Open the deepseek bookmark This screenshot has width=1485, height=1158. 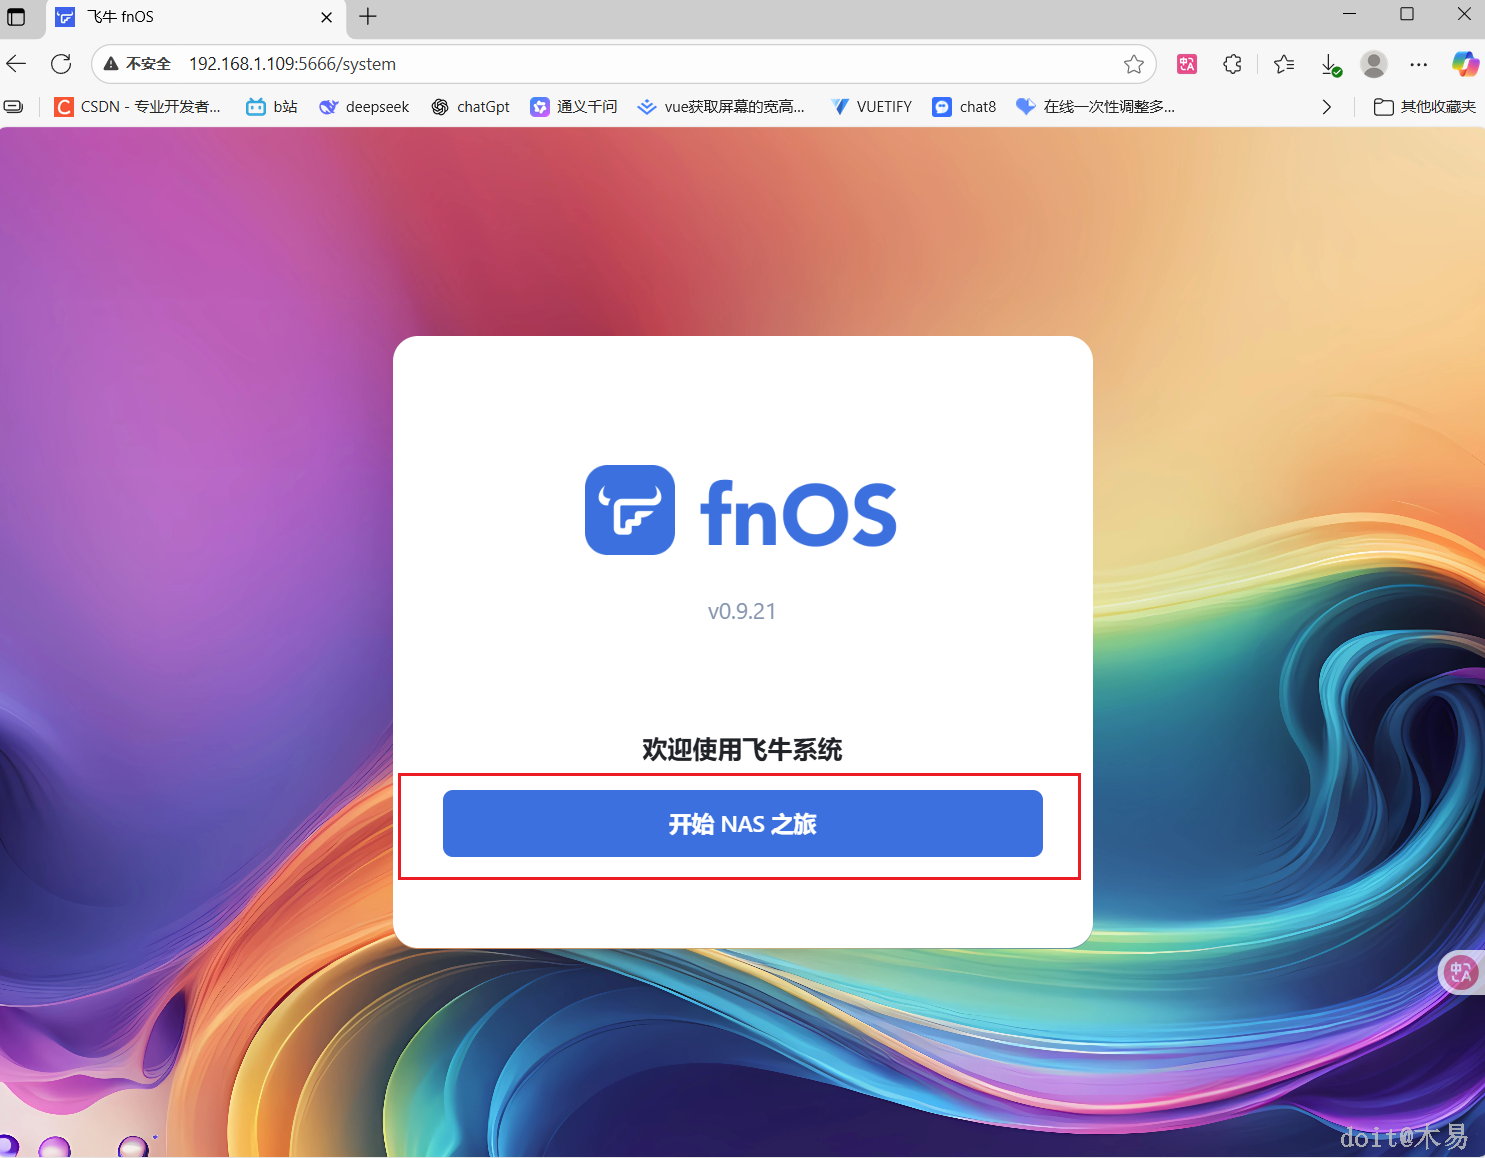(x=364, y=106)
